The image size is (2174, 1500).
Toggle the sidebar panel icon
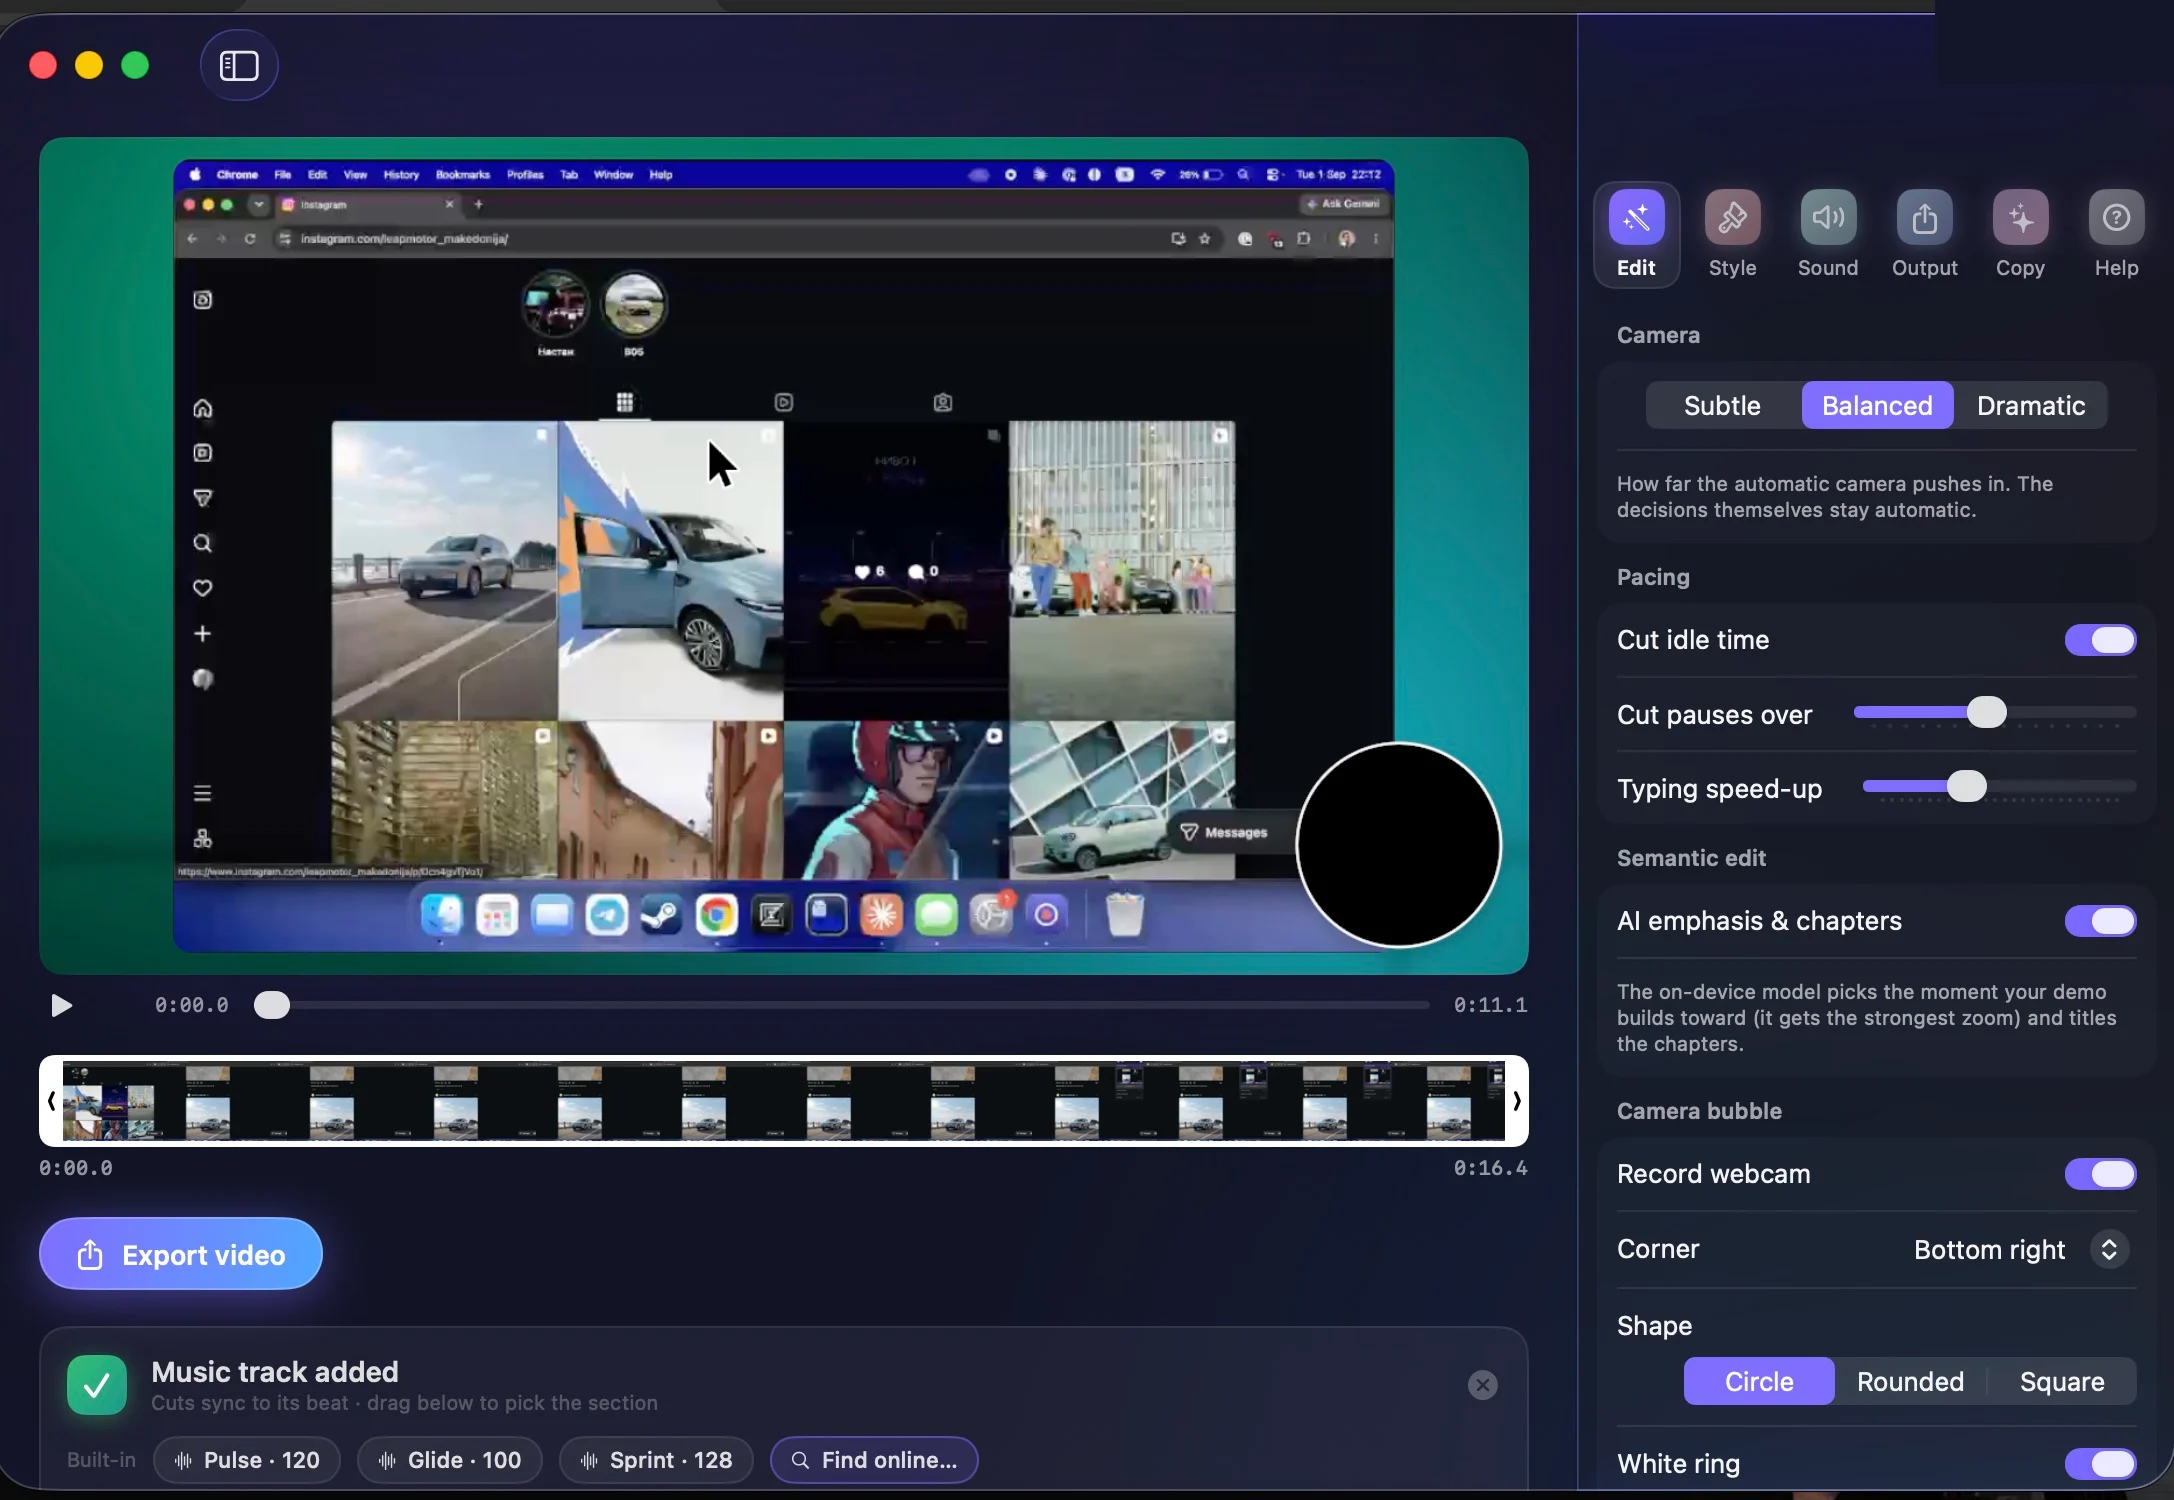(239, 66)
